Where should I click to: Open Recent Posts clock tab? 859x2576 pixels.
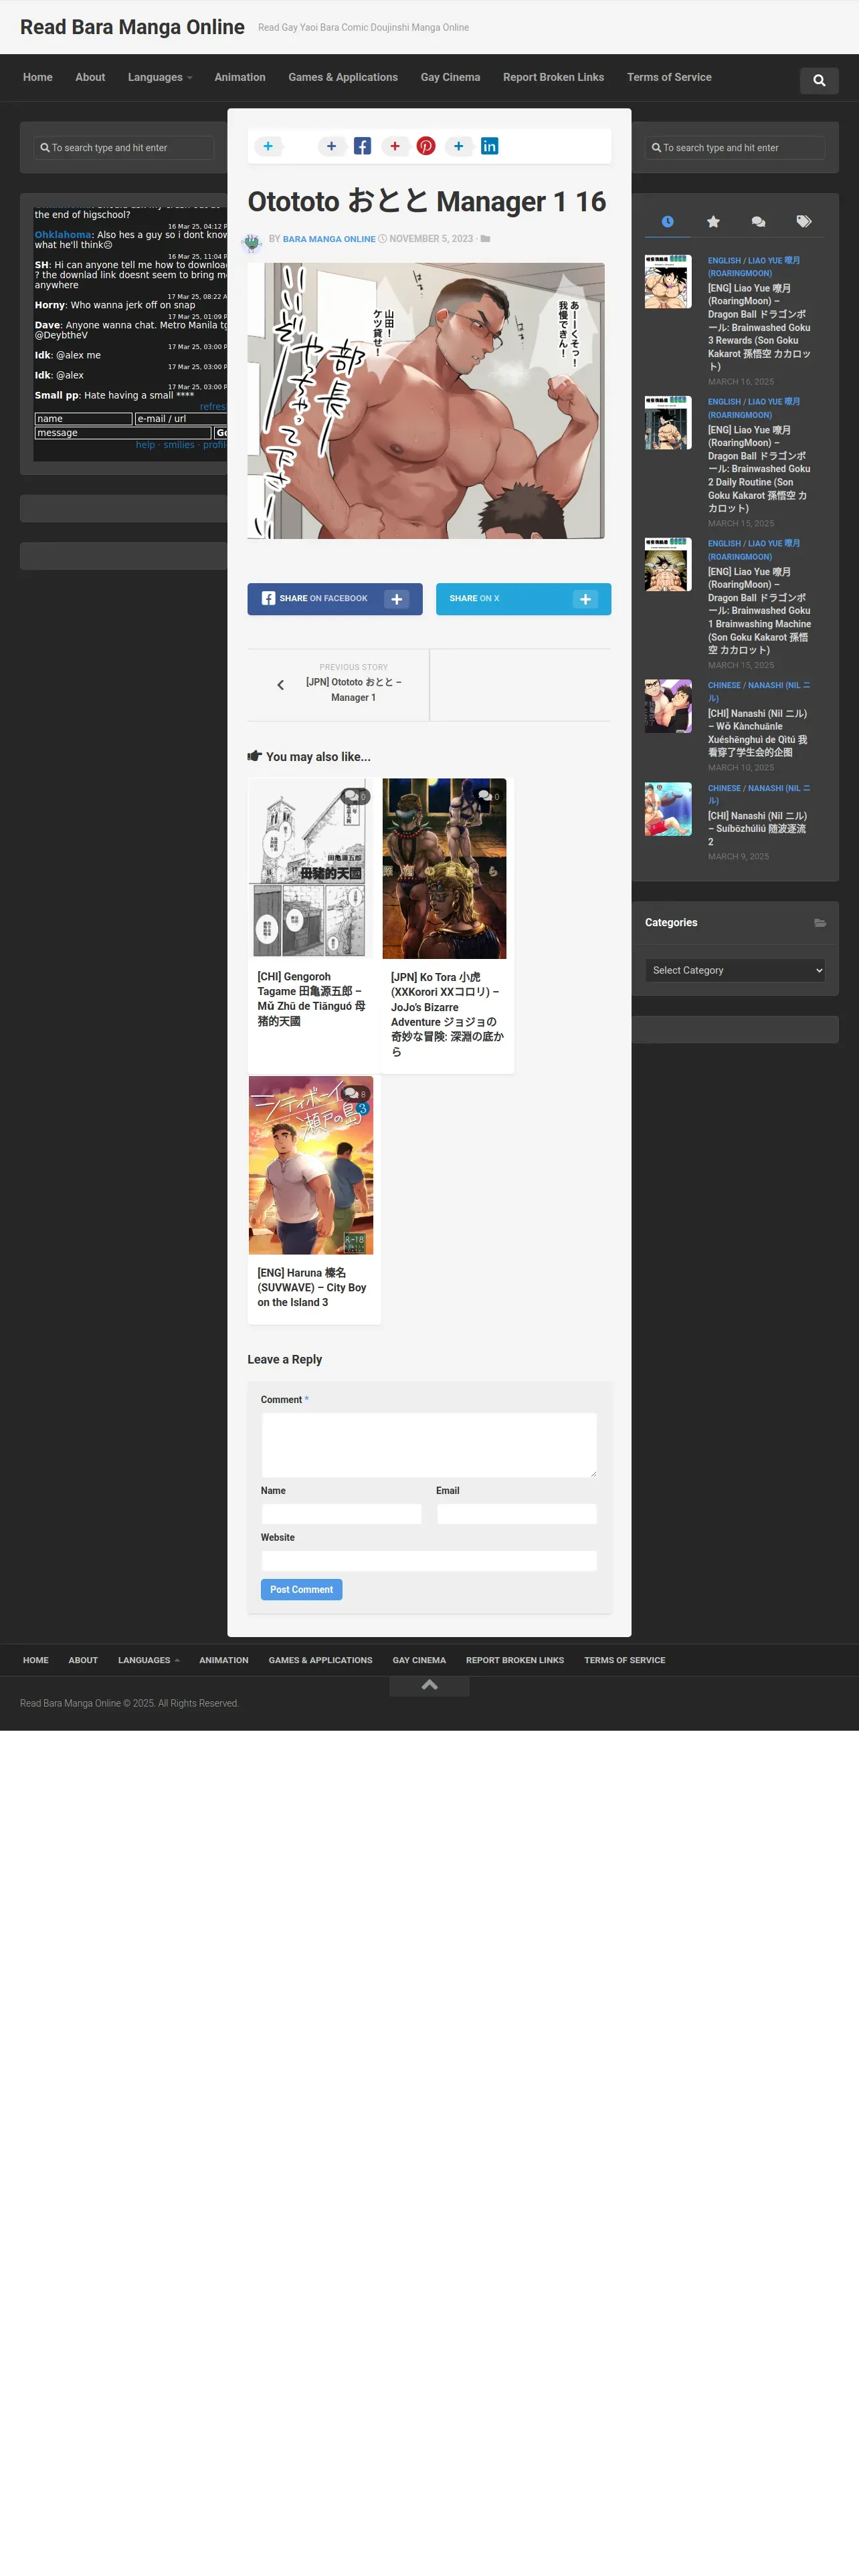tap(667, 221)
